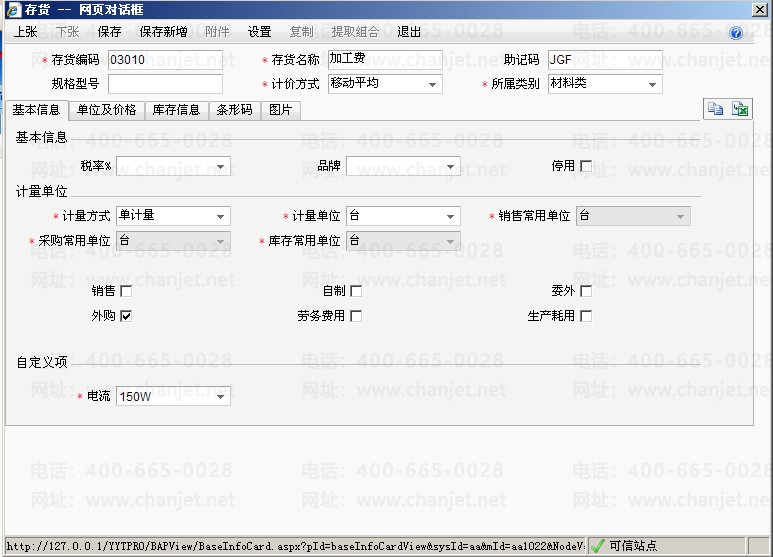Open the 图片 tab
The width and height of the screenshot is (773, 557).
[281, 110]
